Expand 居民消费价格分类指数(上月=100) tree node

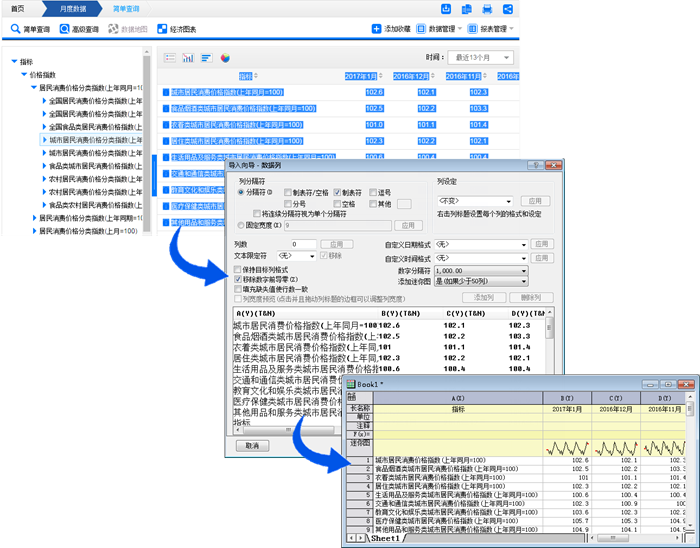click(34, 231)
